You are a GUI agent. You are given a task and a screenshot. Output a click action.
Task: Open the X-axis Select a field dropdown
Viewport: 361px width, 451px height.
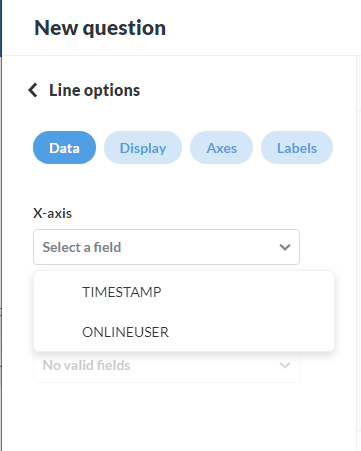[x=166, y=247]
